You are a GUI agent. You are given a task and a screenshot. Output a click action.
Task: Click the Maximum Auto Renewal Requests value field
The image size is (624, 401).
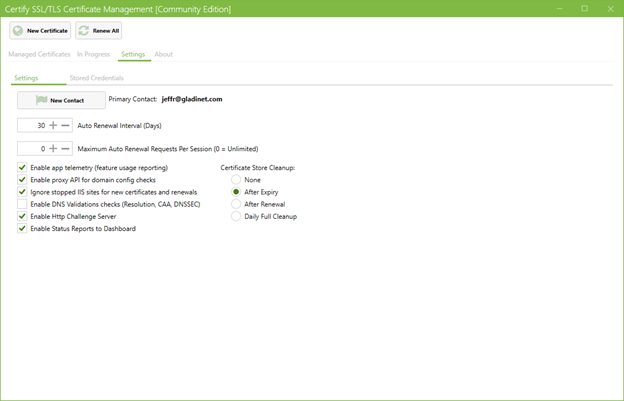pyautogui.click(x=33, y=149)
